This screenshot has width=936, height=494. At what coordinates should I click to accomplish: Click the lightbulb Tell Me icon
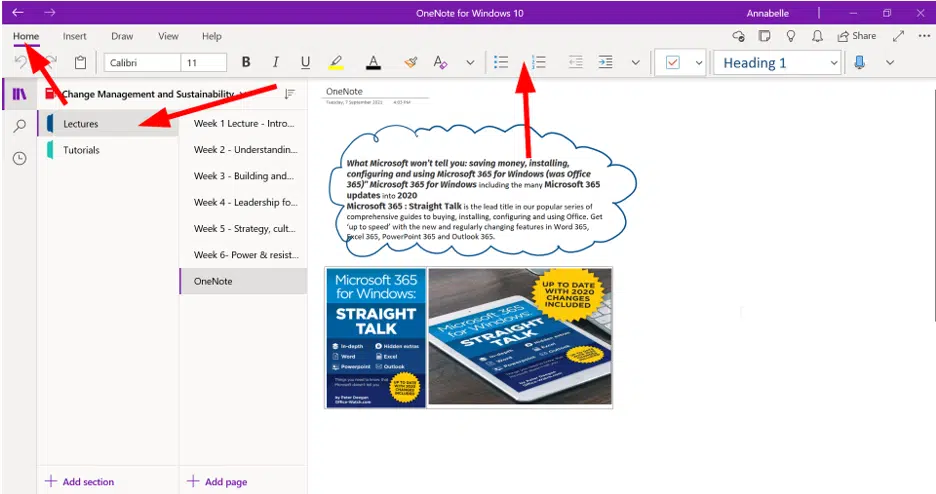click(x=791, y=36)
